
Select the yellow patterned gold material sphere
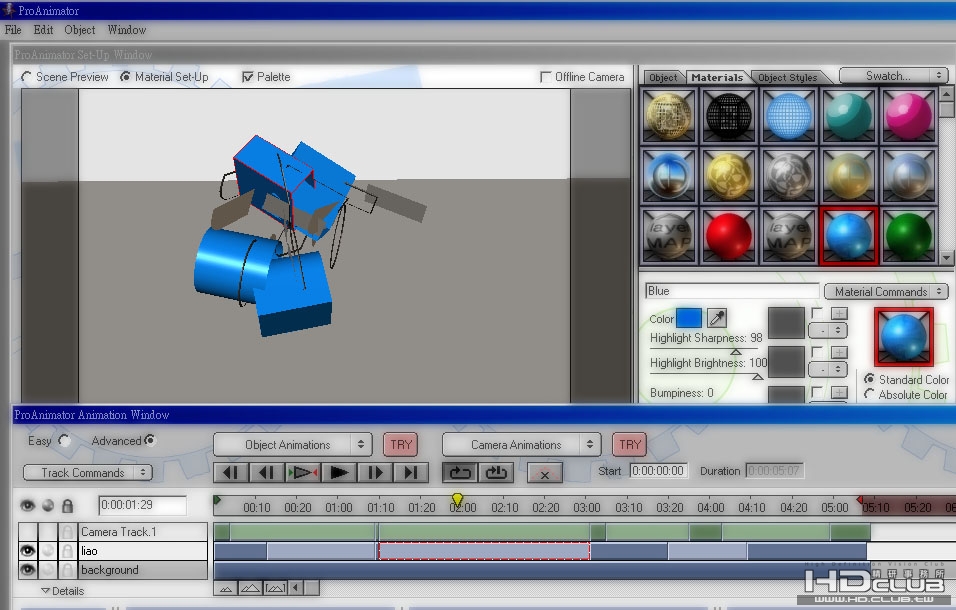tap(729, 176)
